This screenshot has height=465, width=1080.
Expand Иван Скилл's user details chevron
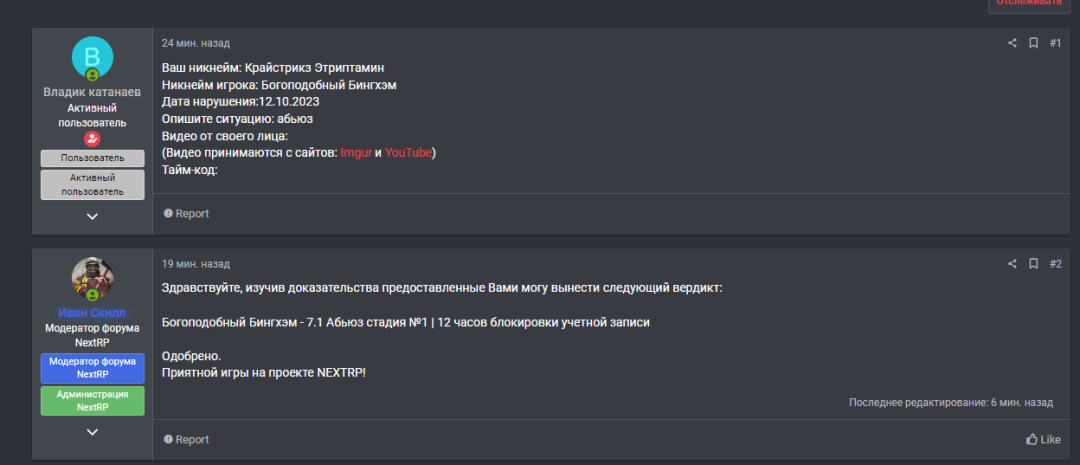click(x=92, y=432)
